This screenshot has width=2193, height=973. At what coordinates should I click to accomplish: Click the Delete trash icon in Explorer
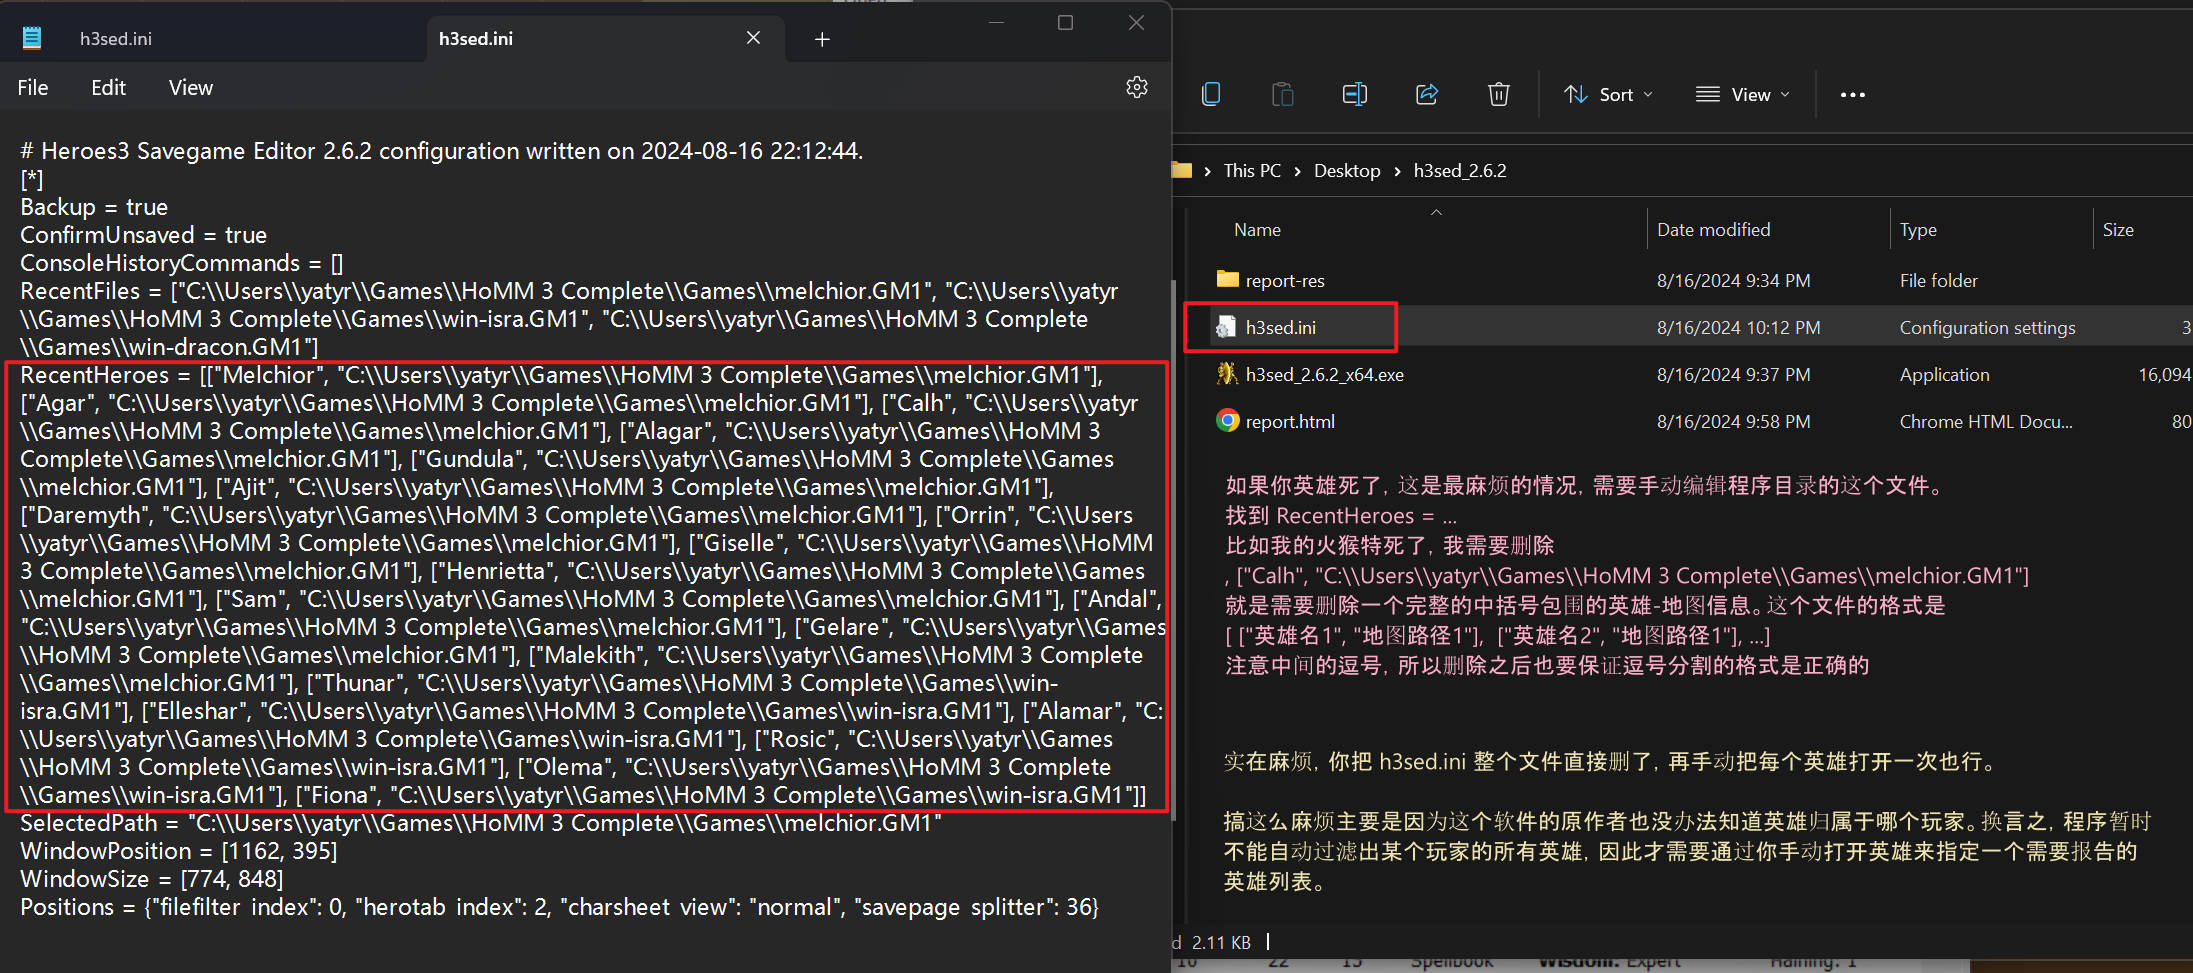coord(1498,94)
